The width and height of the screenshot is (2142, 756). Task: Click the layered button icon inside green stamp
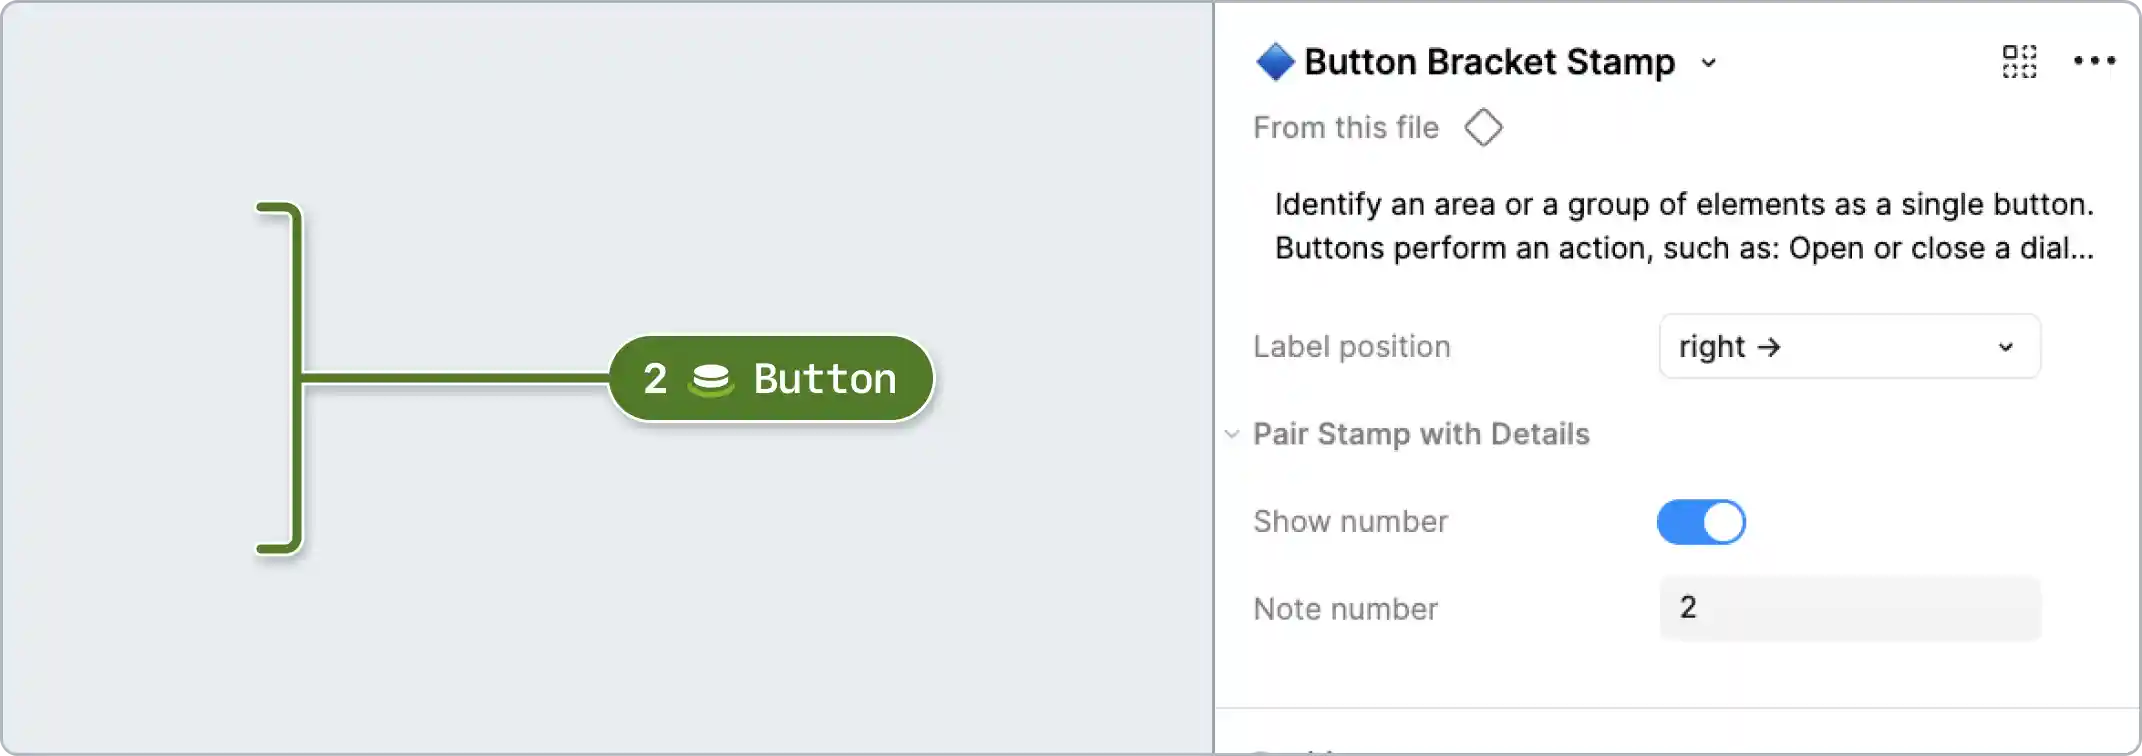[x=712, y=378]
